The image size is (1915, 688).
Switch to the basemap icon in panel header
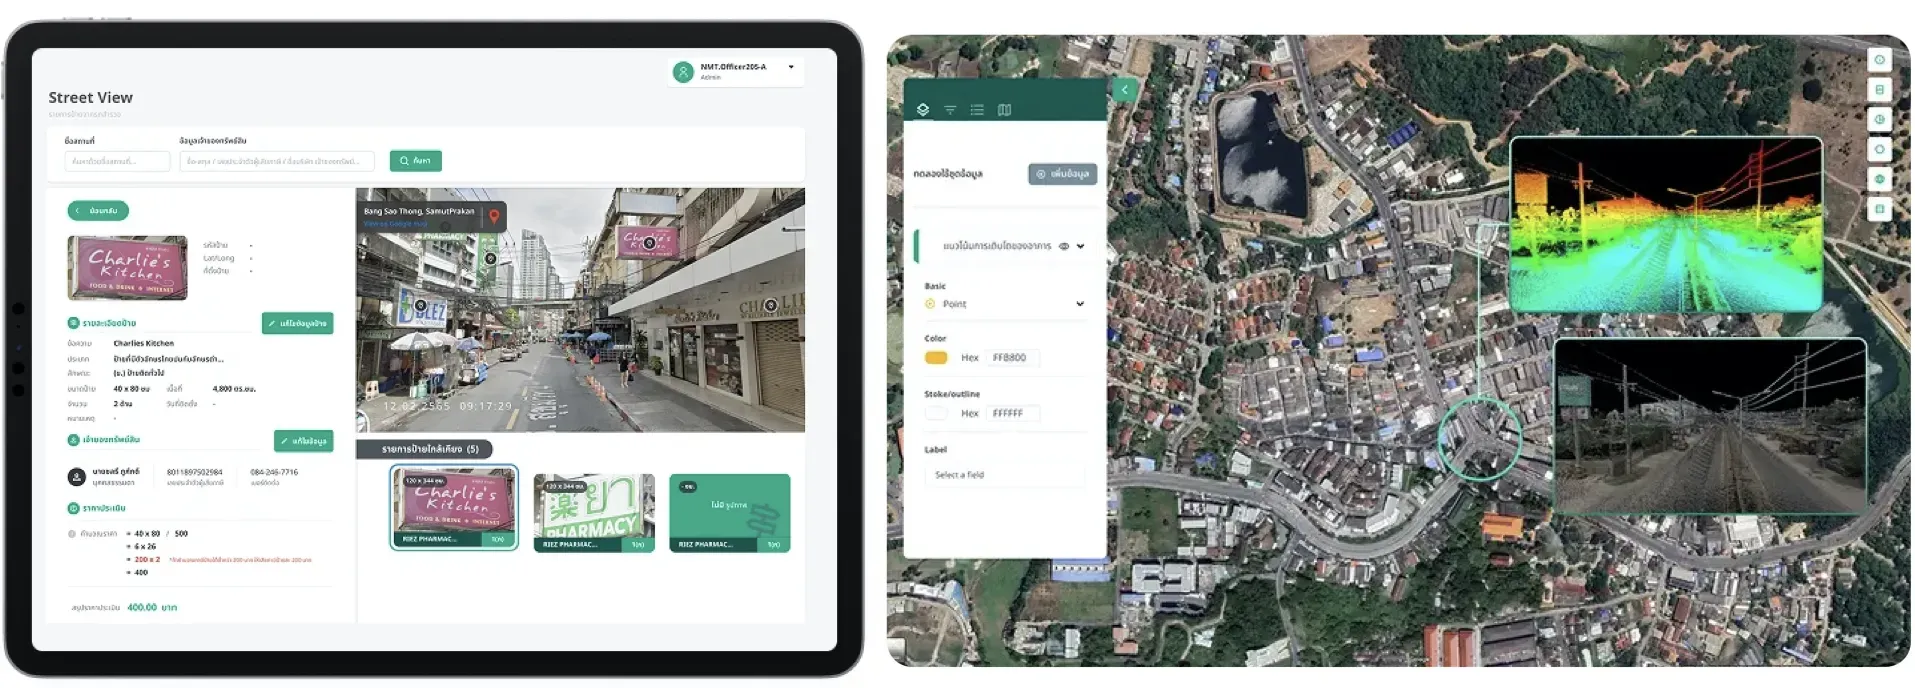(x=1004, y=110)
